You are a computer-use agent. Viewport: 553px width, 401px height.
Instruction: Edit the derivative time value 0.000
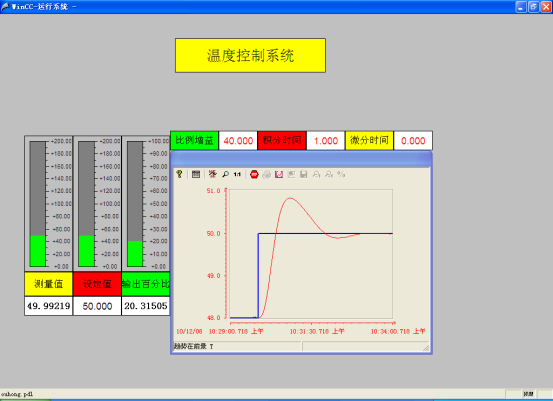point(413,141)
